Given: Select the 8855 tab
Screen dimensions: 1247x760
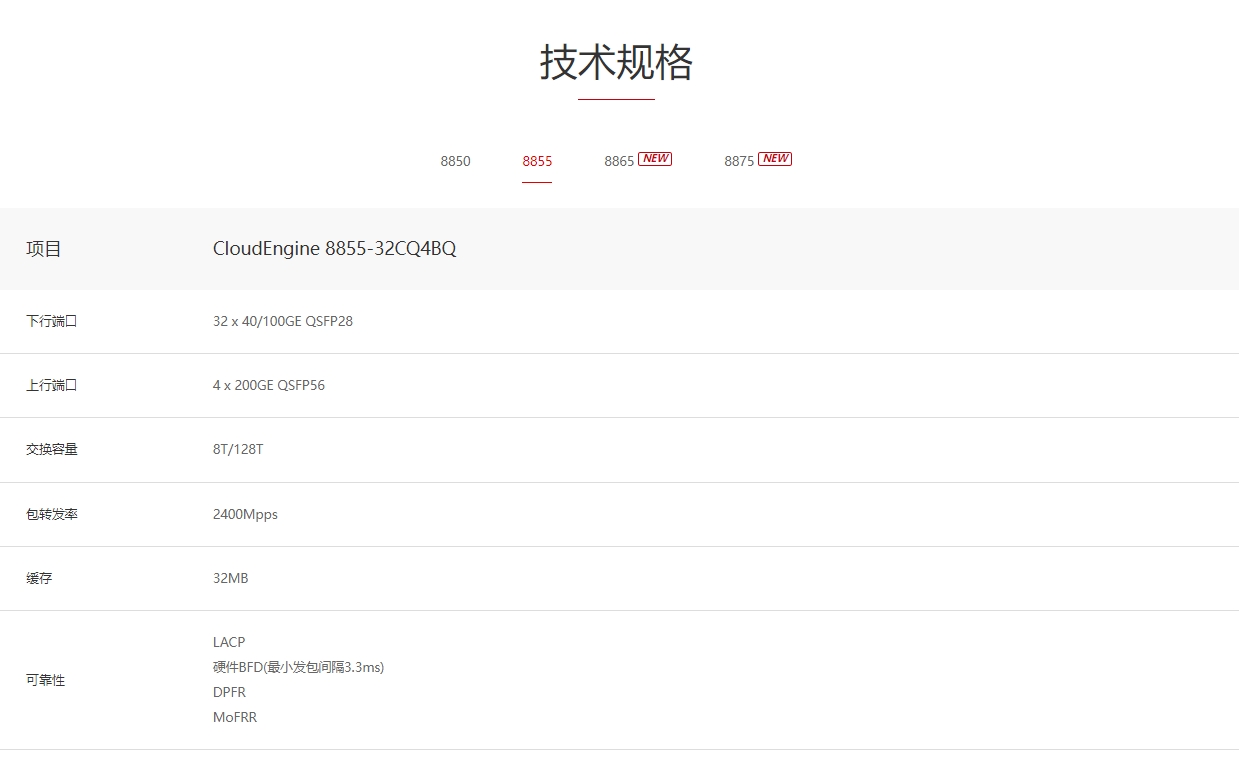Looking at the screenshot, I should pyautogui.click(x=537, y=161).
